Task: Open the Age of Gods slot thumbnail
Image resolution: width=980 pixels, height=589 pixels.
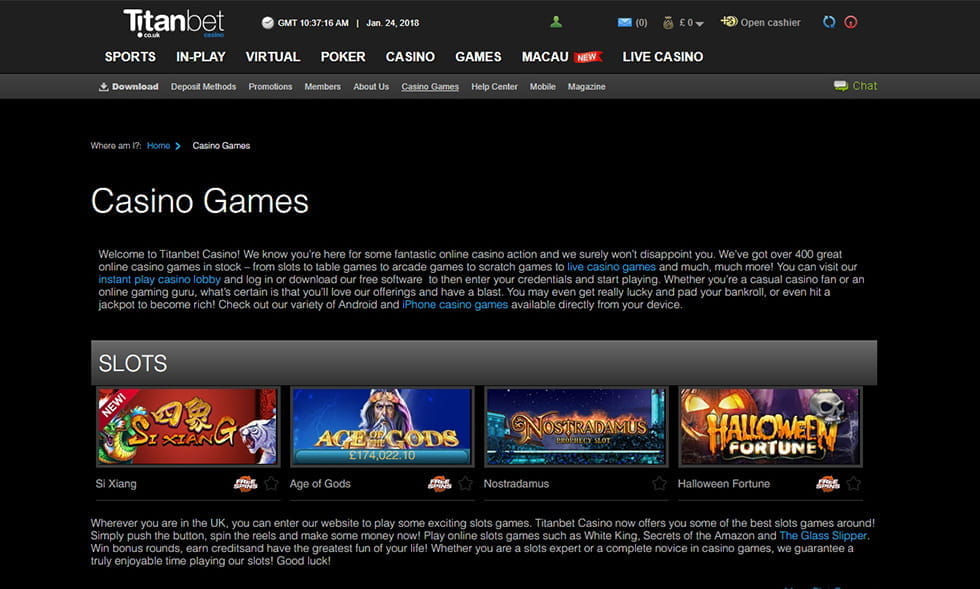Action: point(382,426)
